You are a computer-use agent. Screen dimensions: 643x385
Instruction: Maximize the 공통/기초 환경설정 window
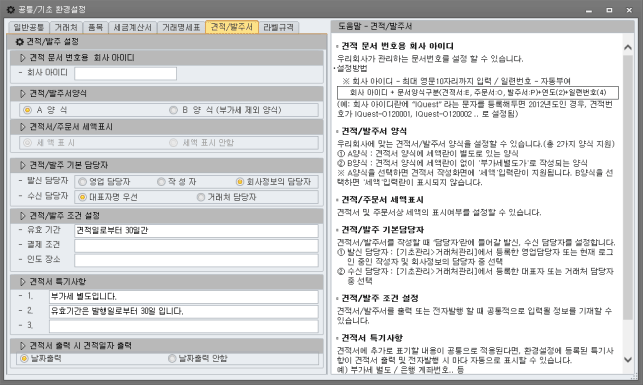pos(609,10)
